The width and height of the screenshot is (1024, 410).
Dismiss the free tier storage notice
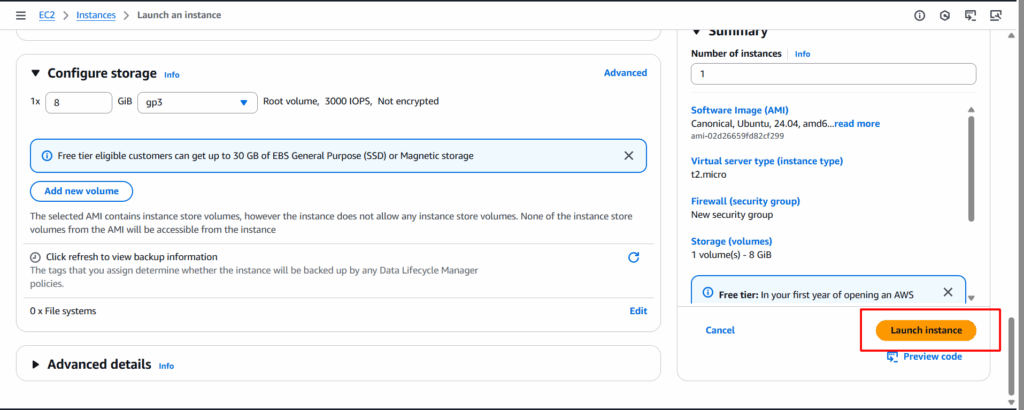click(628, 156)
